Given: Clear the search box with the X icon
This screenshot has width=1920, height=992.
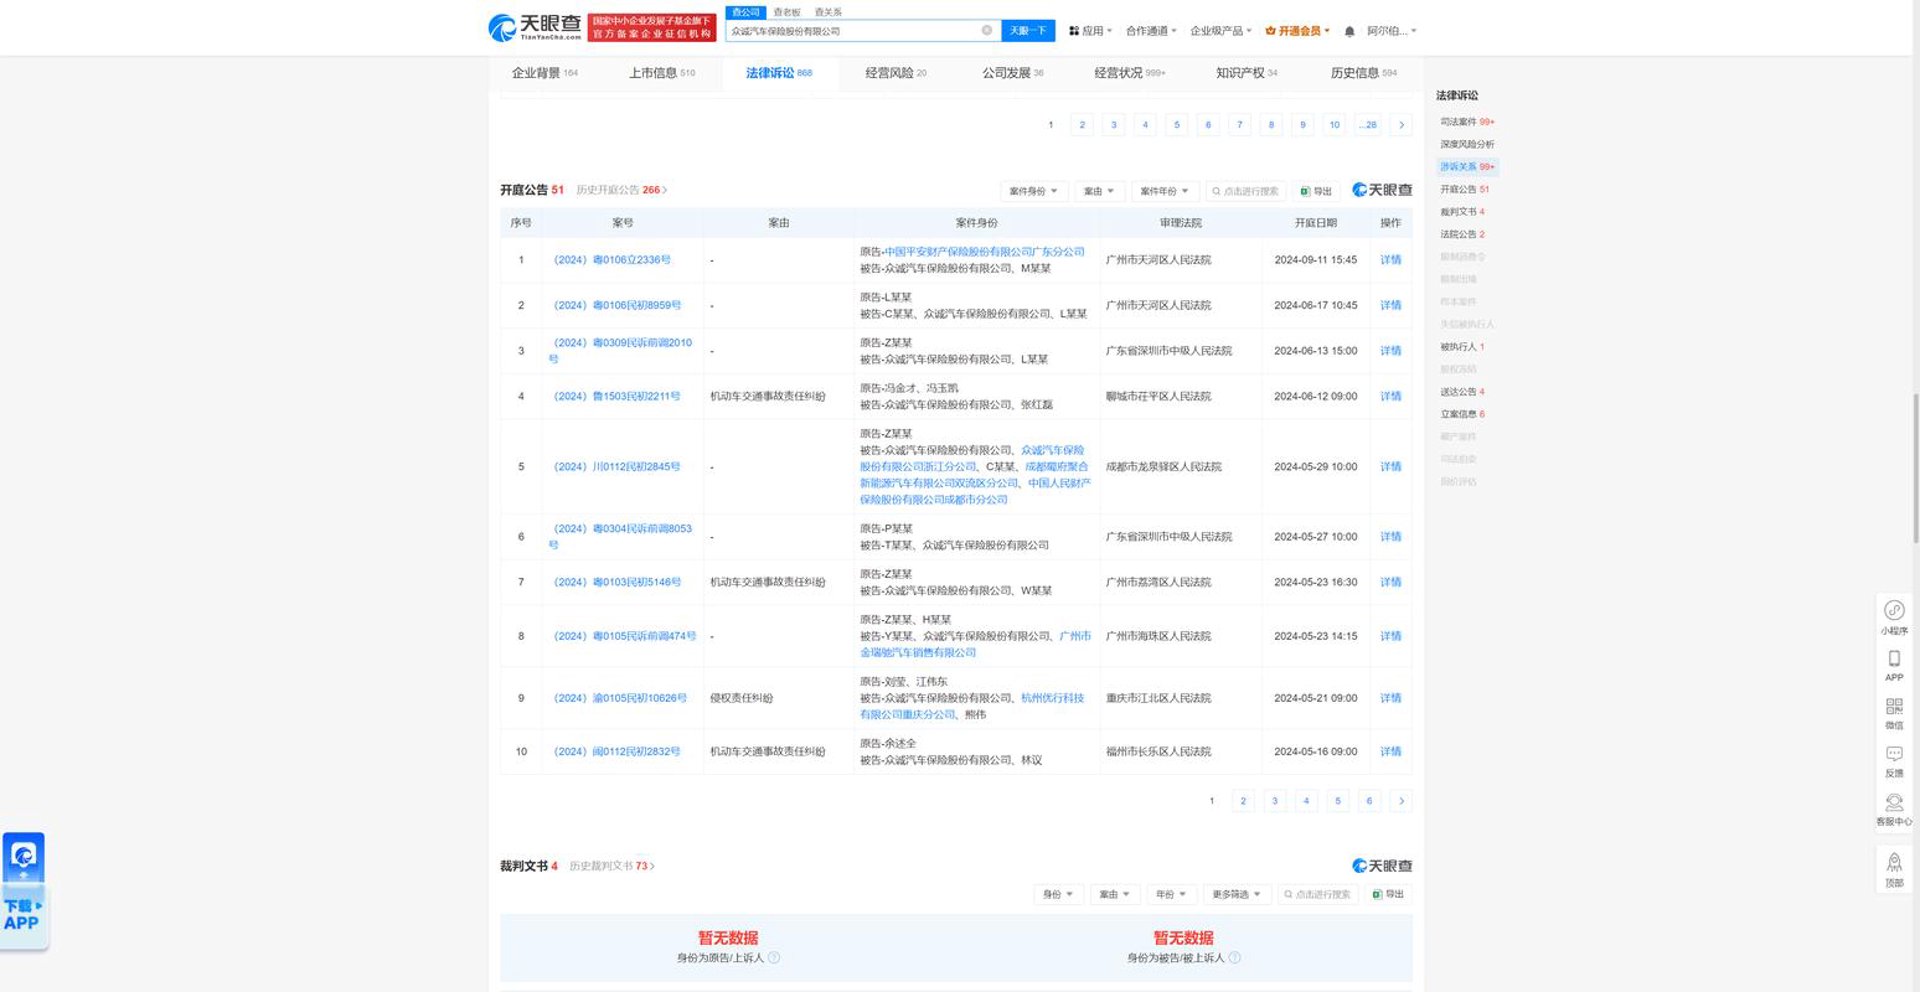Looking at the screenshot, I should click(987, 31).
